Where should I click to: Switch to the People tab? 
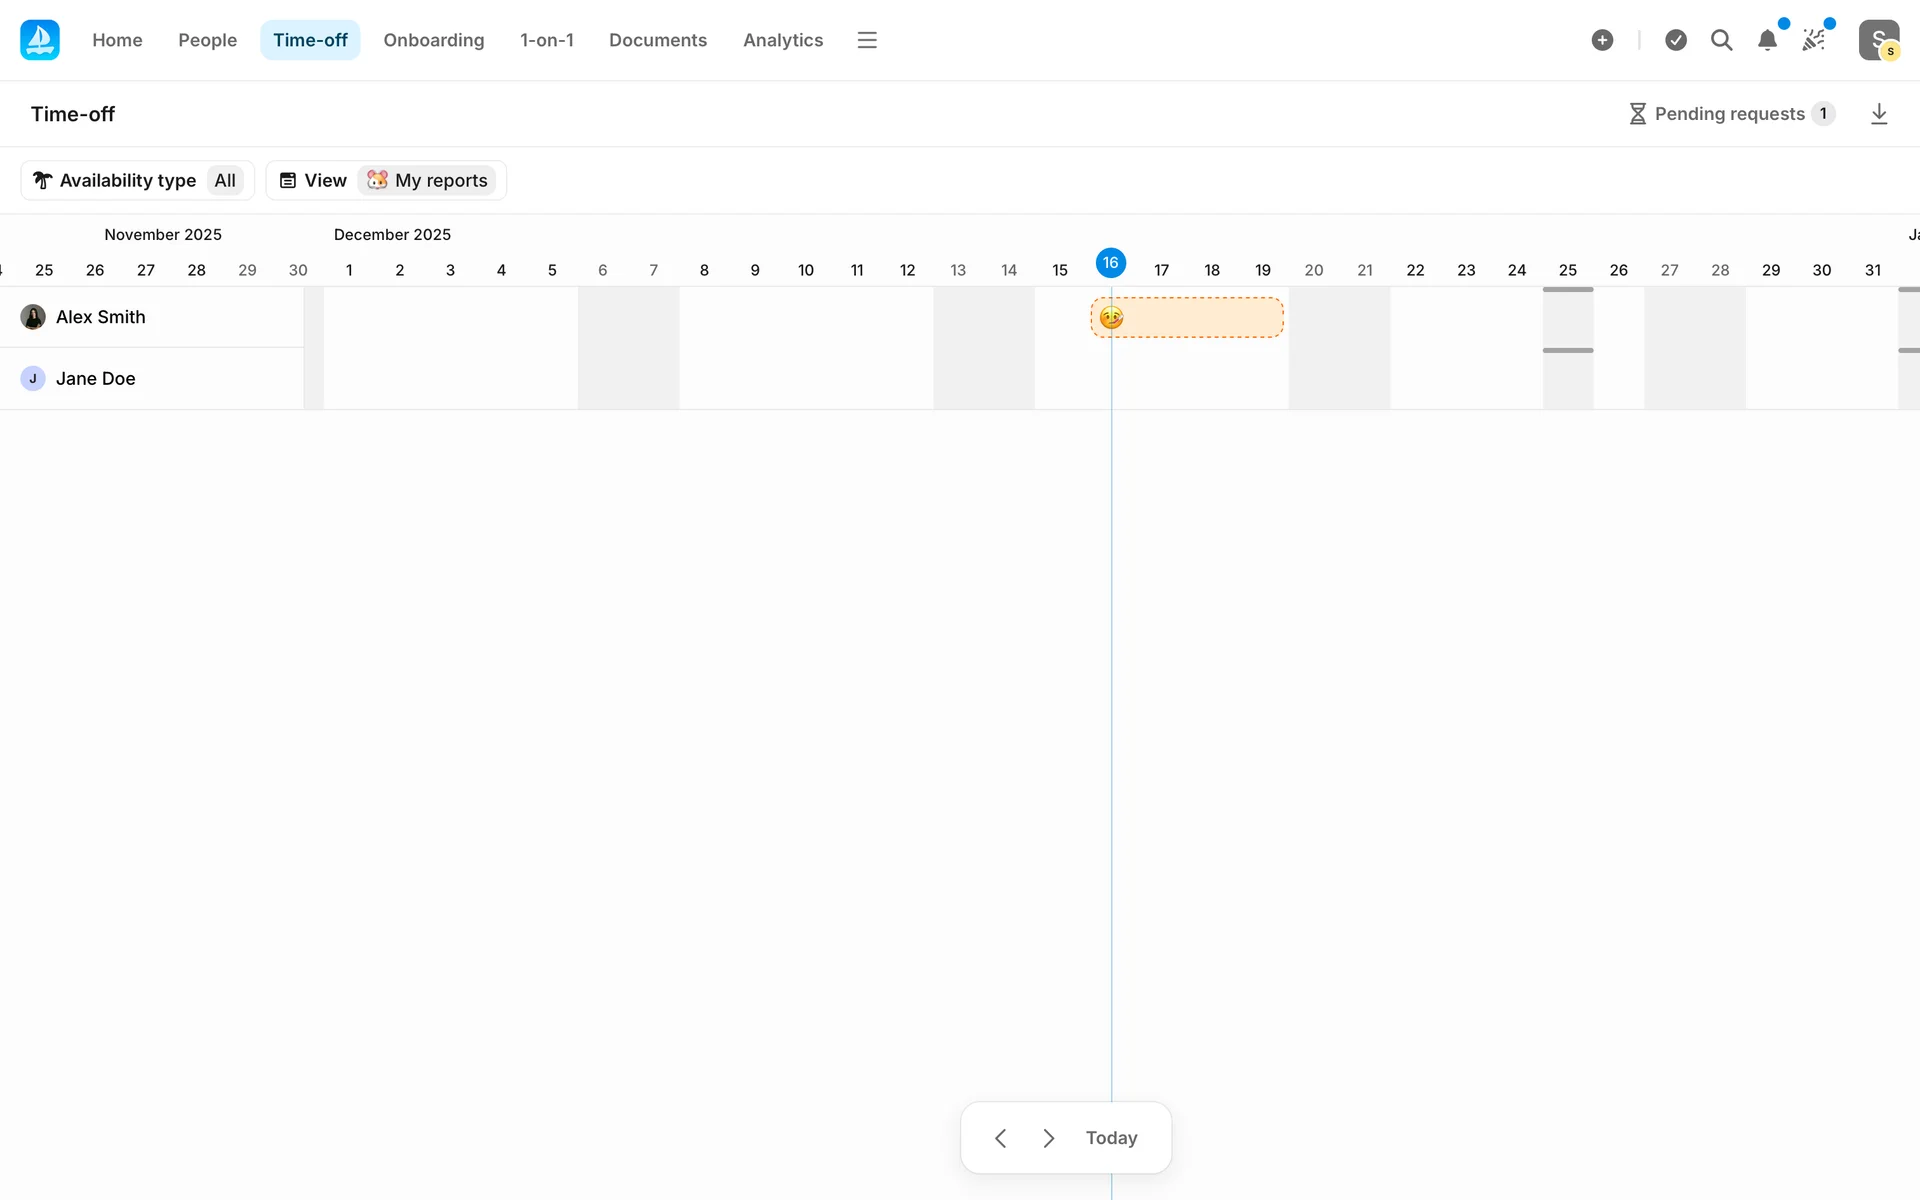click(207, 40)
